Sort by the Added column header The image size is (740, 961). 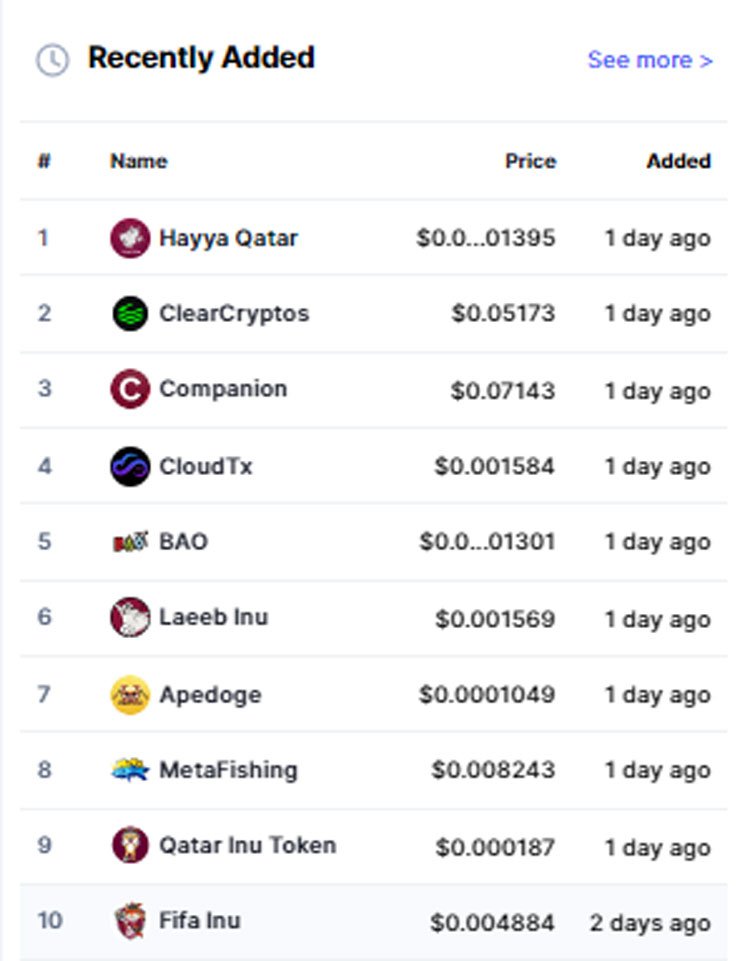(679, 161)
